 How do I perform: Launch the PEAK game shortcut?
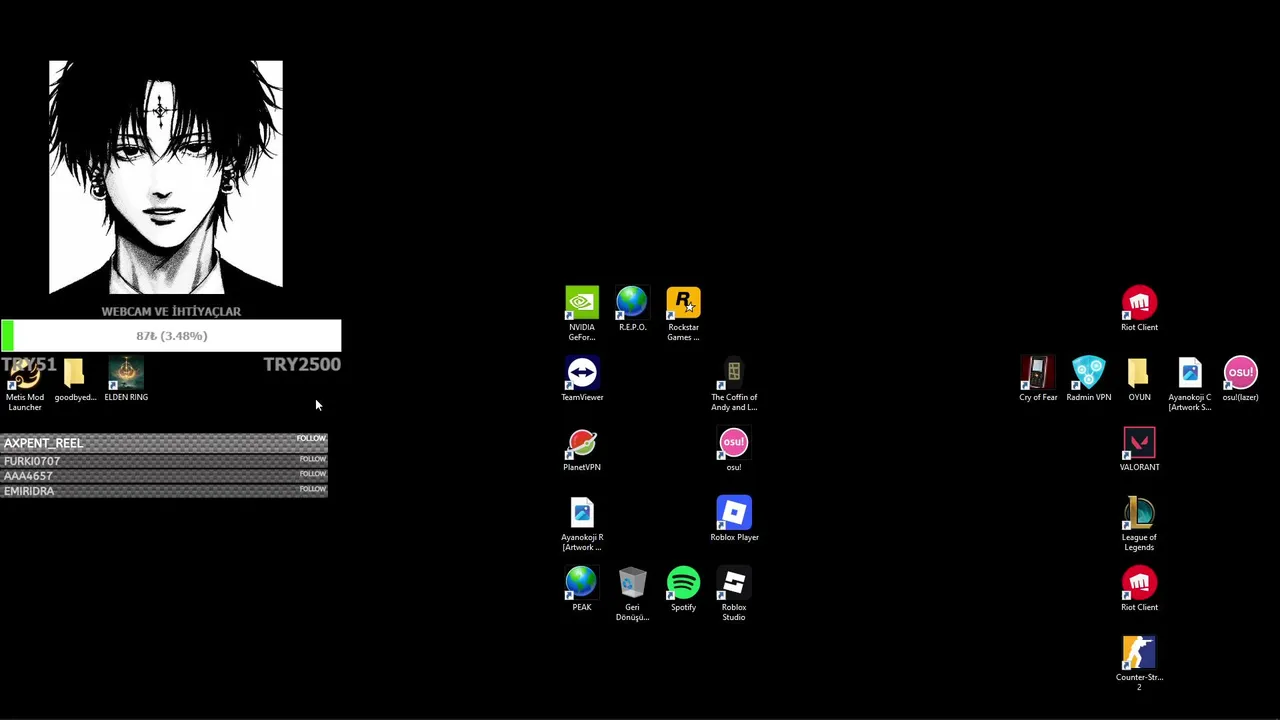(582, 583)
